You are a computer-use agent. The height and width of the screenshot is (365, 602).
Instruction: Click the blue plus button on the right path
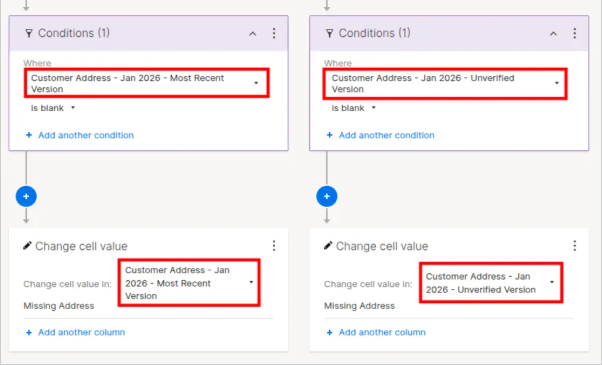pos(327,197)
